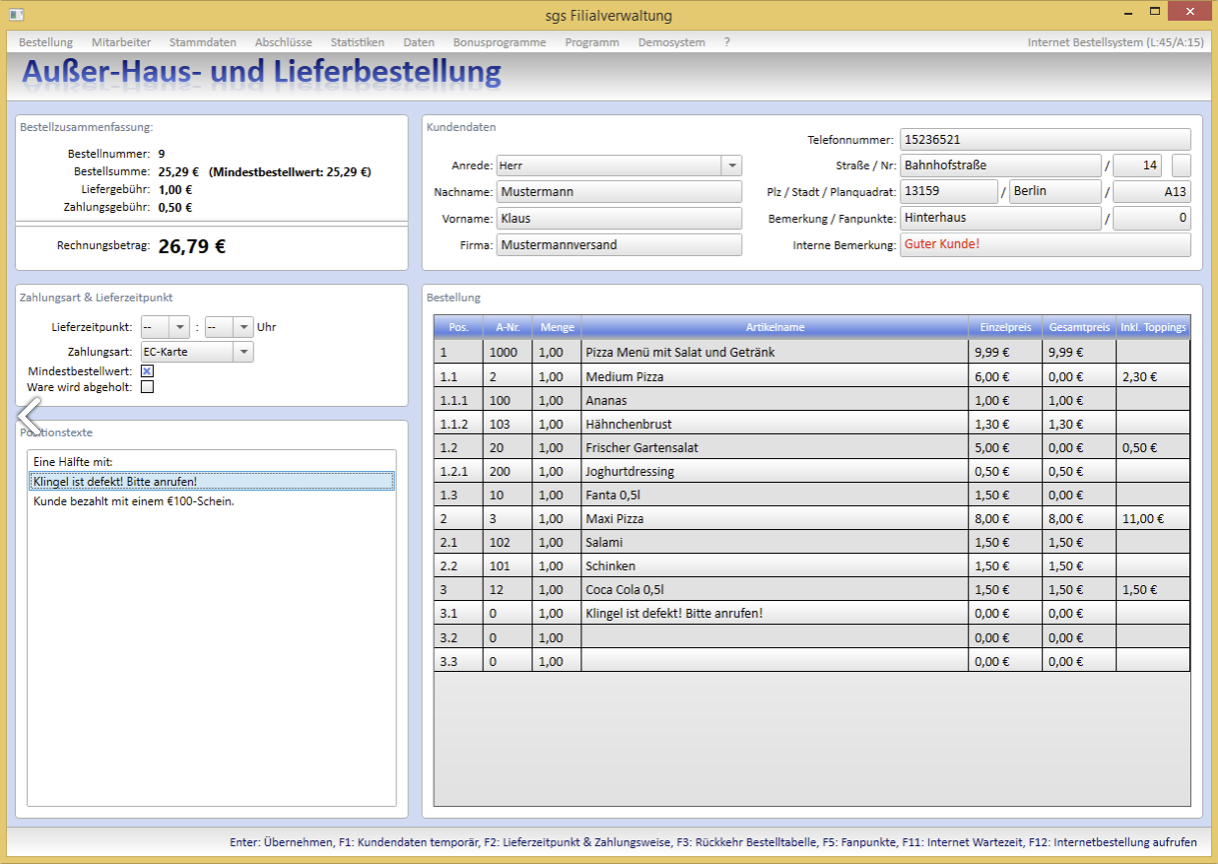
Task: Click the Inkl. Toppings column header
Action: [x=1153, y=327]
